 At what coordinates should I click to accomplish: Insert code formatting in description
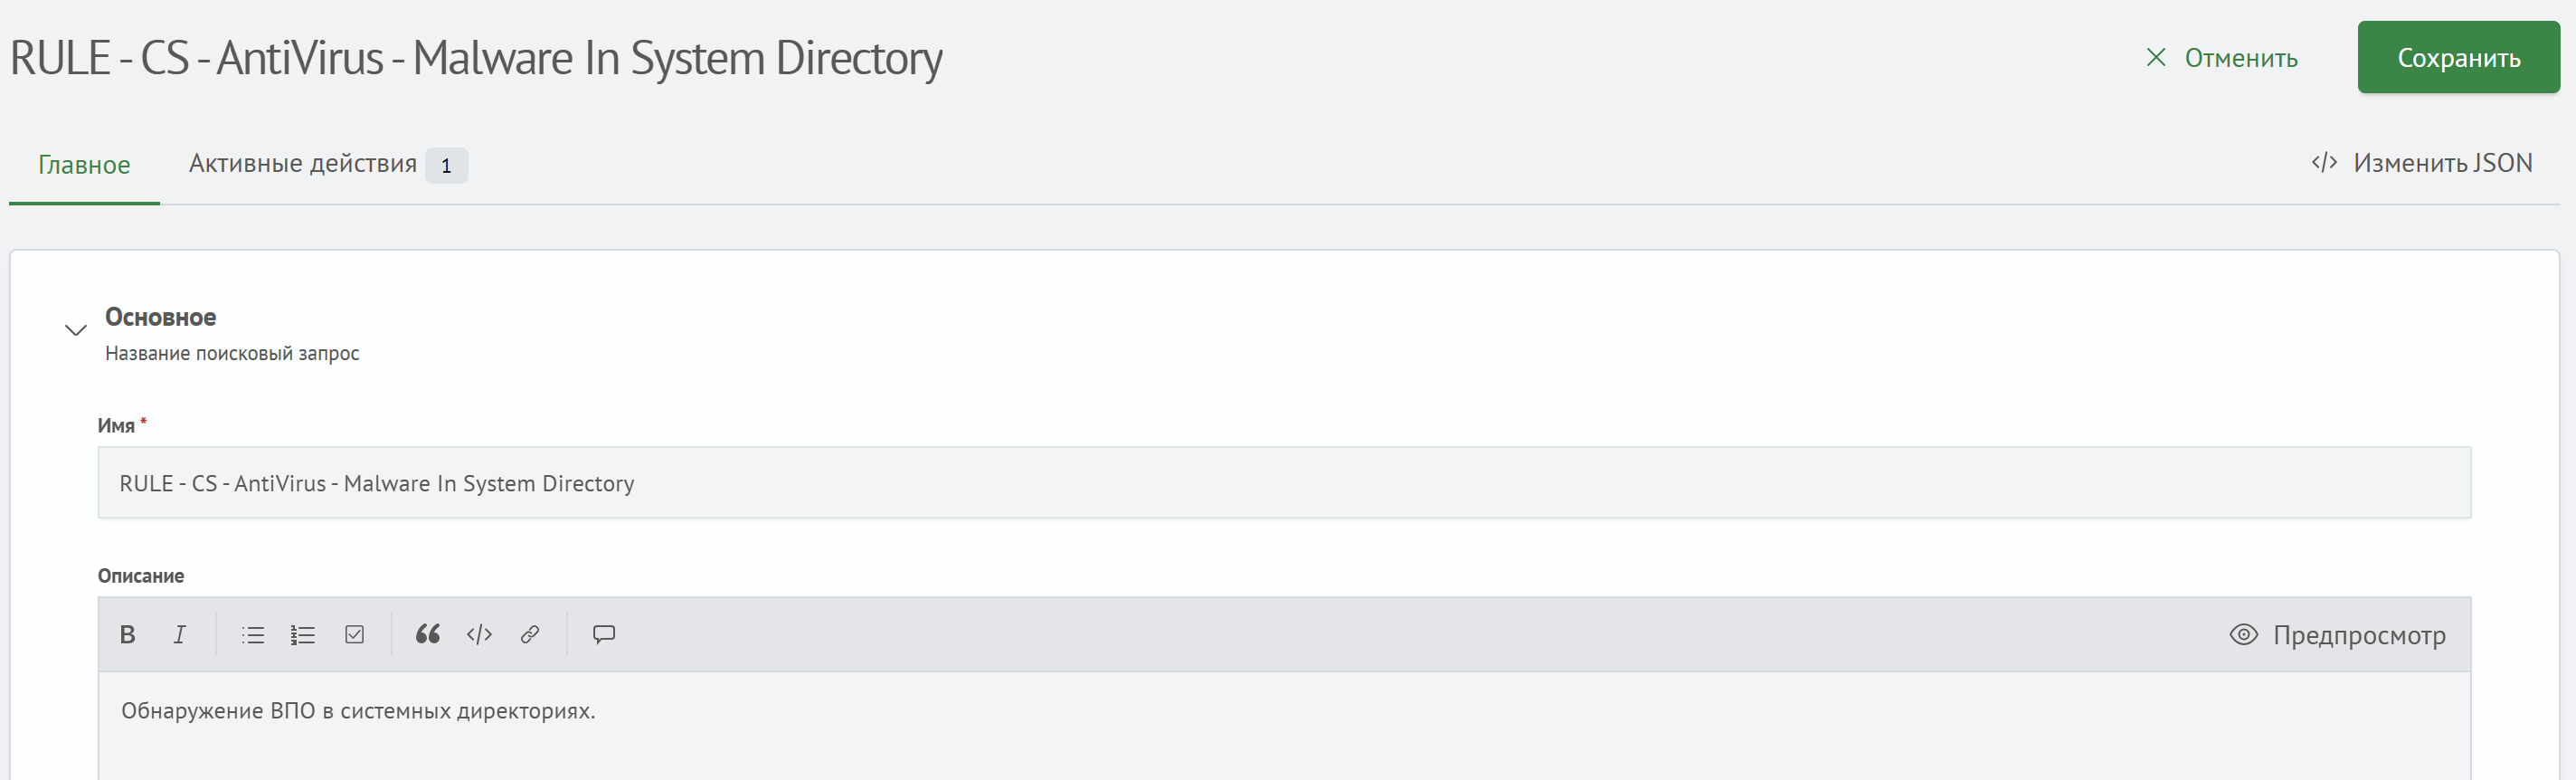pyautogui.click(x=480, y=635)
